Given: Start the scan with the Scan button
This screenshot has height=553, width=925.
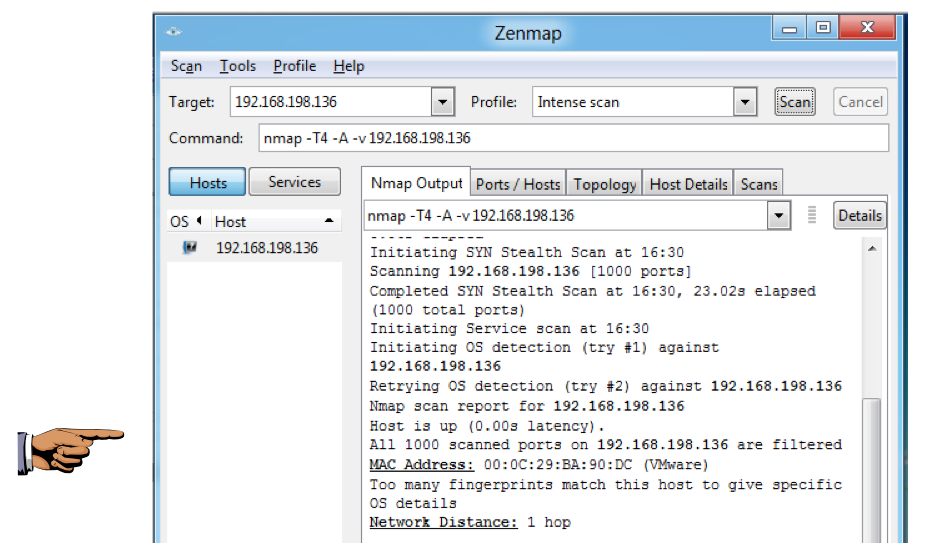Looking at the screenshot, I should (795, 102).
